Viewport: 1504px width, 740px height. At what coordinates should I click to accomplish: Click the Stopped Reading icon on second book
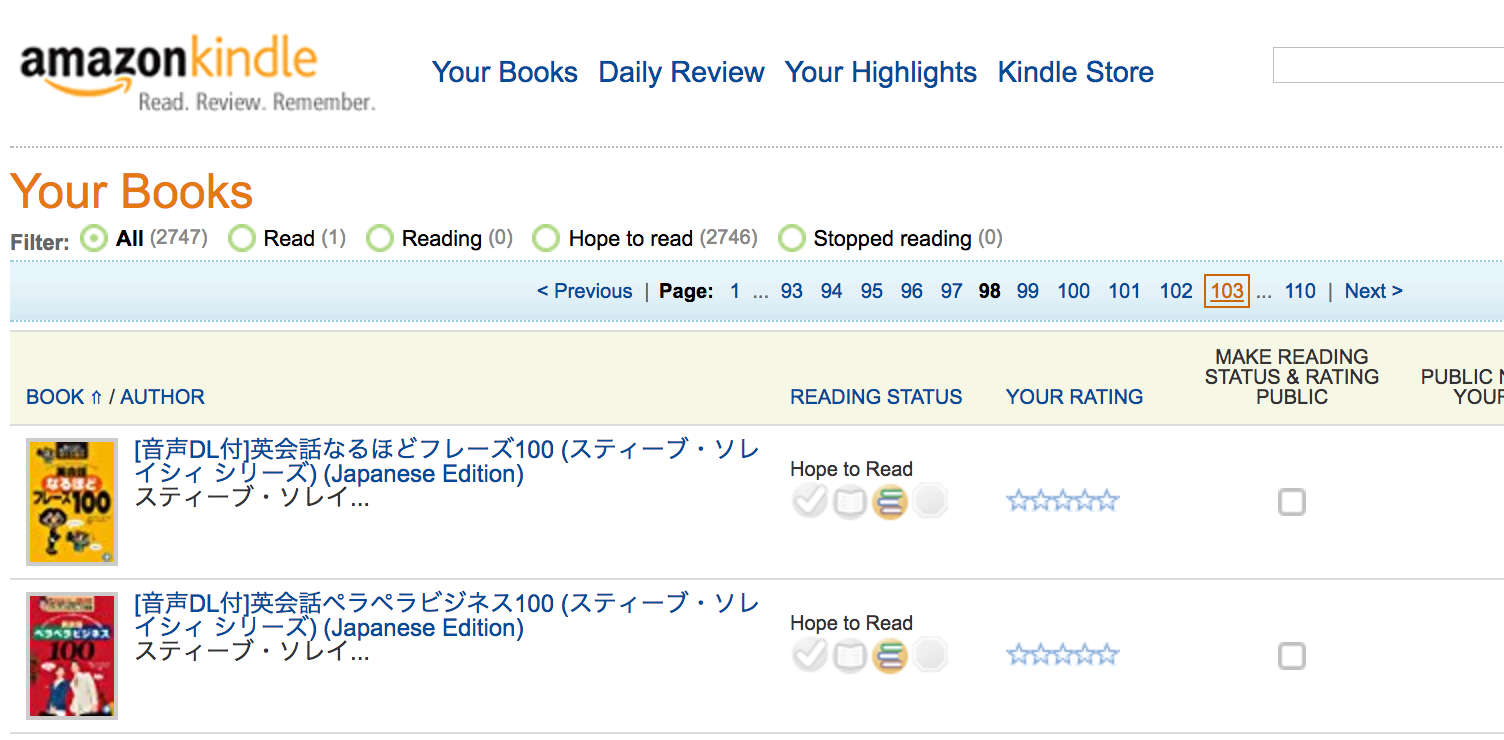(x=930, y=655)
